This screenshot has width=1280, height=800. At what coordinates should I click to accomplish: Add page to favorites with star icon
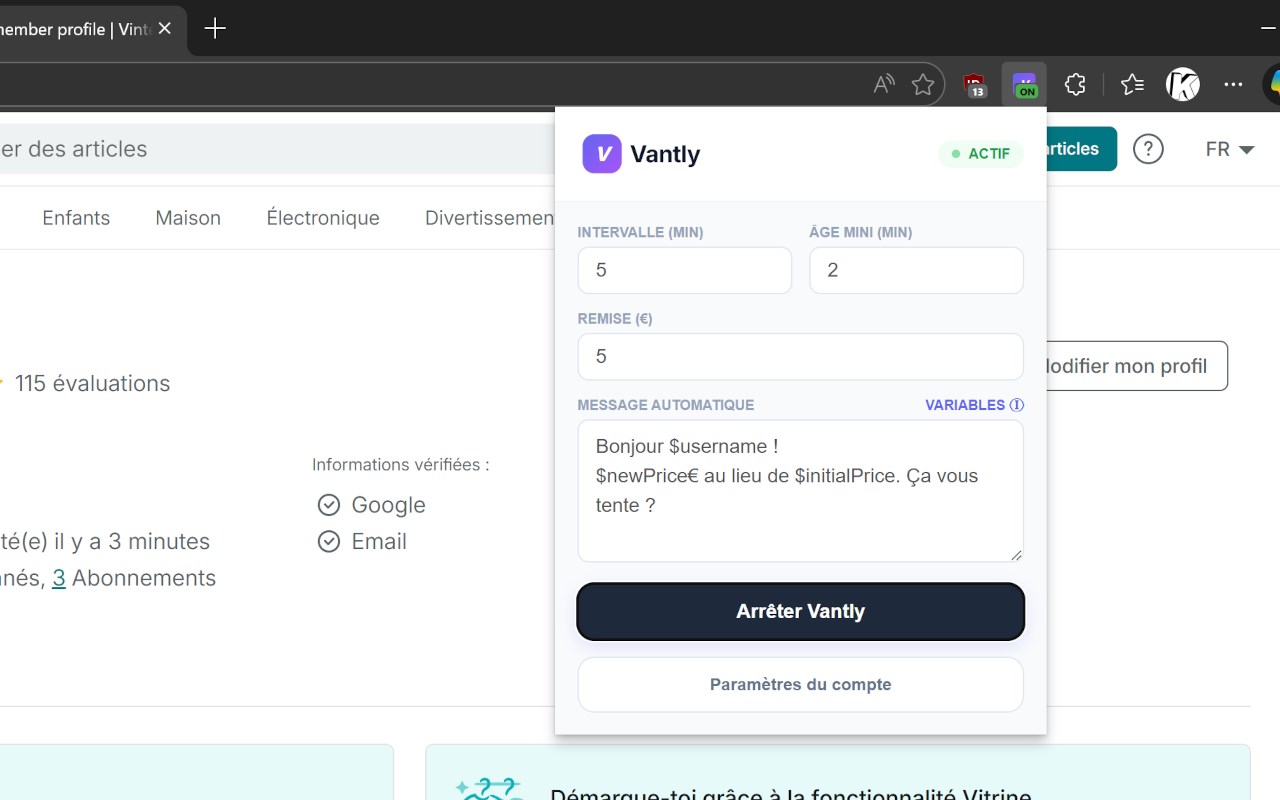[923, 85]
